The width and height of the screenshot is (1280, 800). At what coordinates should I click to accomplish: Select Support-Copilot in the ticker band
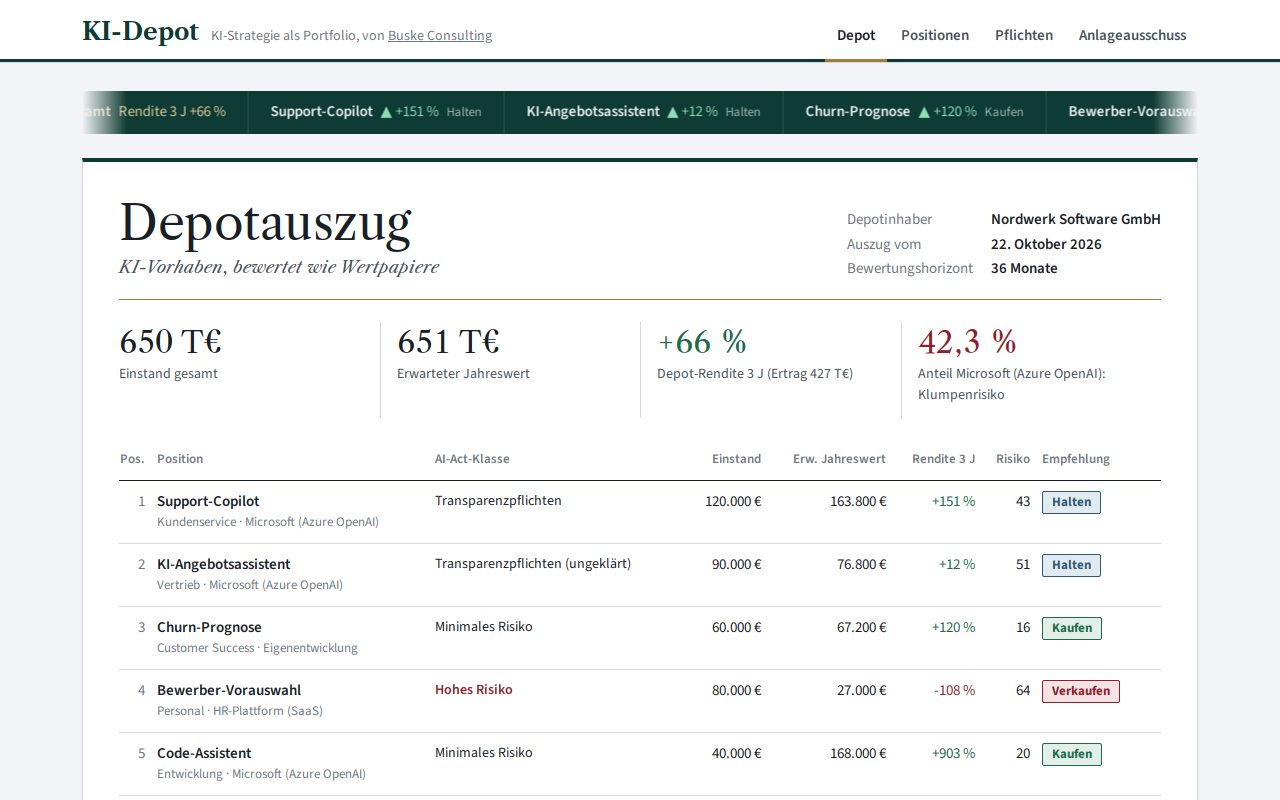322,112
